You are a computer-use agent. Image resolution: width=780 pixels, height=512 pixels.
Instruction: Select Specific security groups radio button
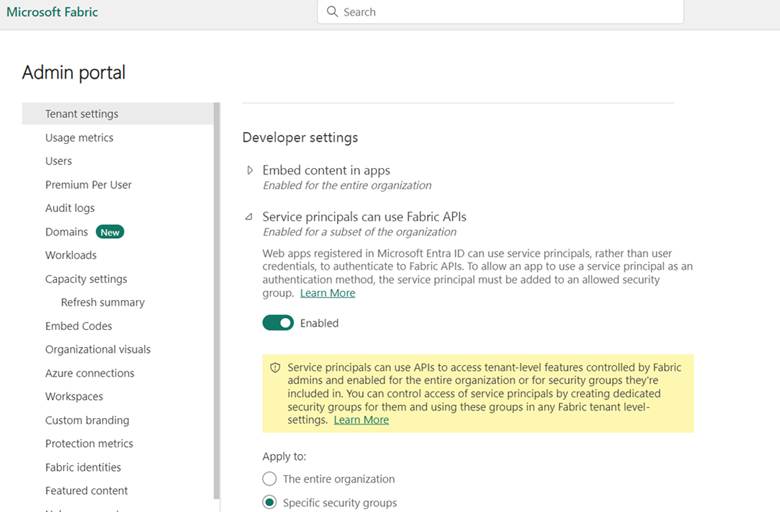(x=269, y=503)
